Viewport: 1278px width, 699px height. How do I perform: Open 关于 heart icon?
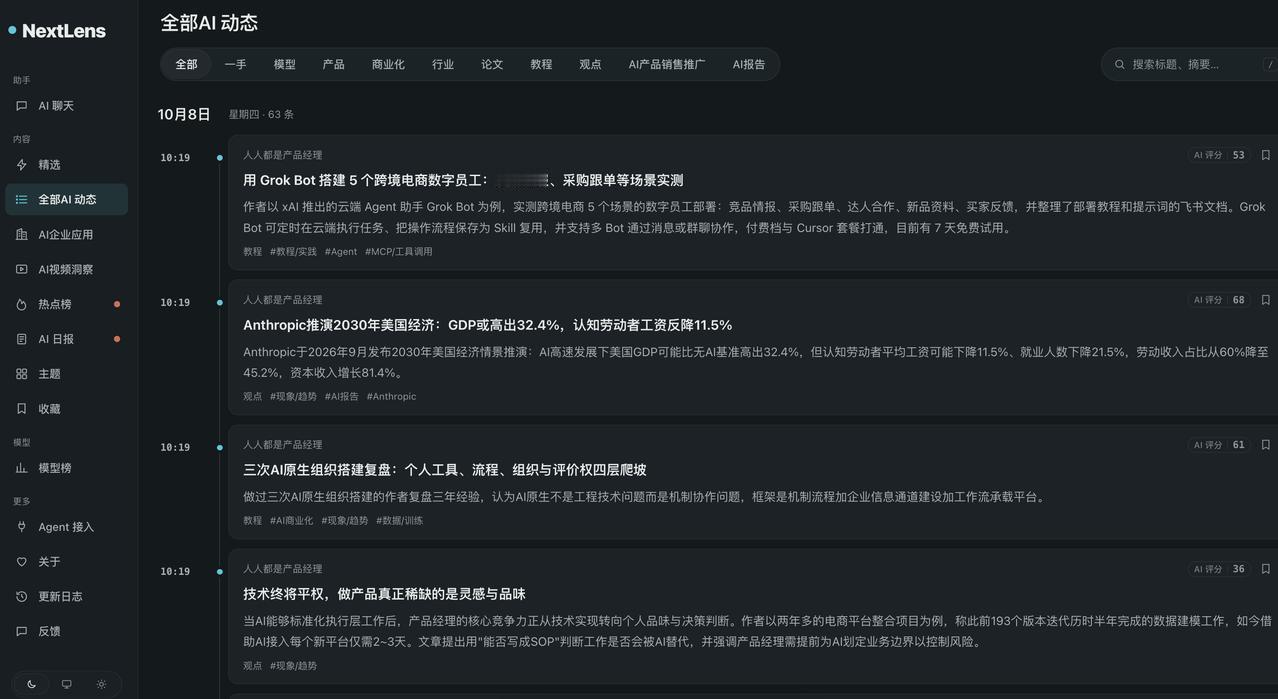(22, 562)
